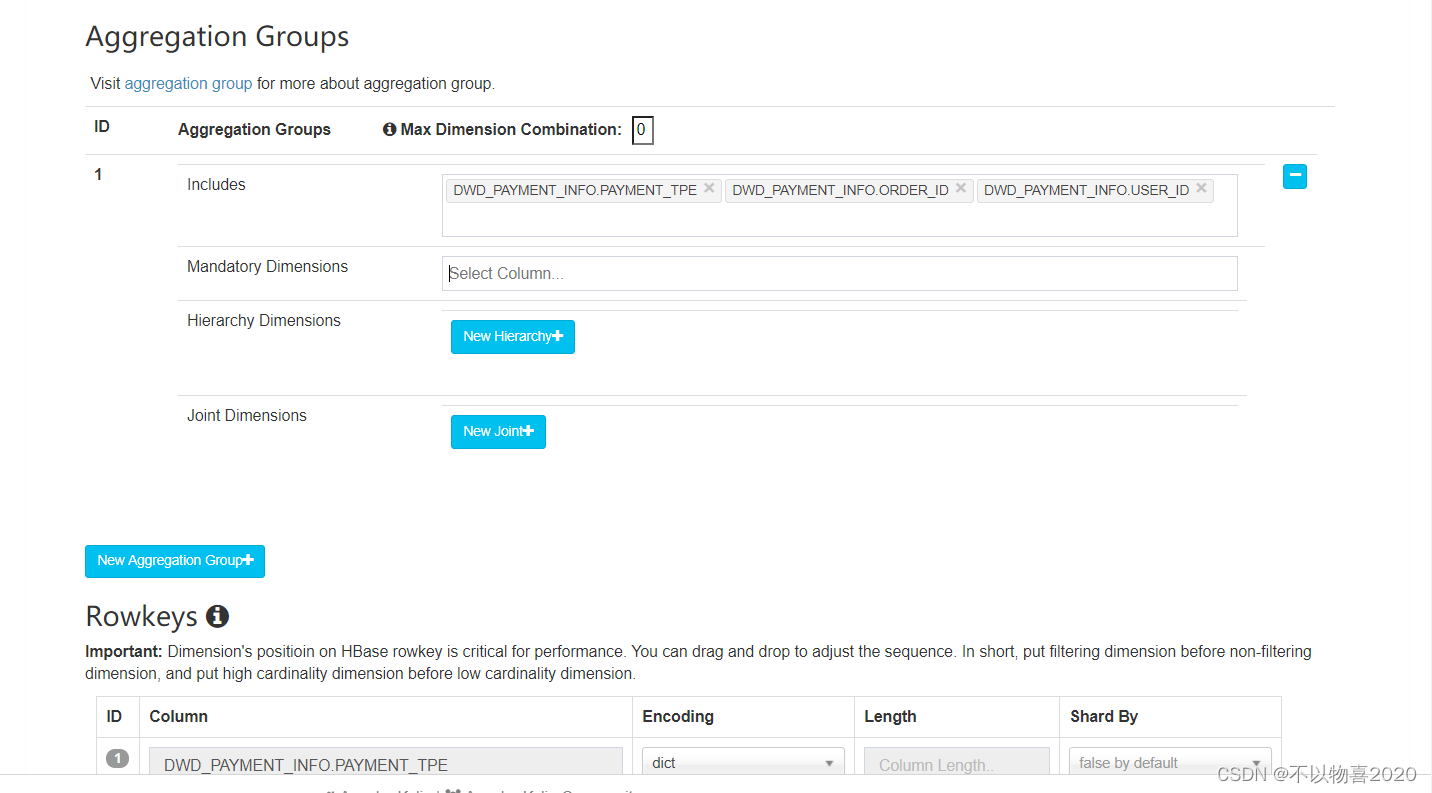Remove DWD_PAYMENT_INFO.USER_ID from Includes
The height and width of the screenshot is (793, 1432).
pyautogui.click(x=1201, y=188)
